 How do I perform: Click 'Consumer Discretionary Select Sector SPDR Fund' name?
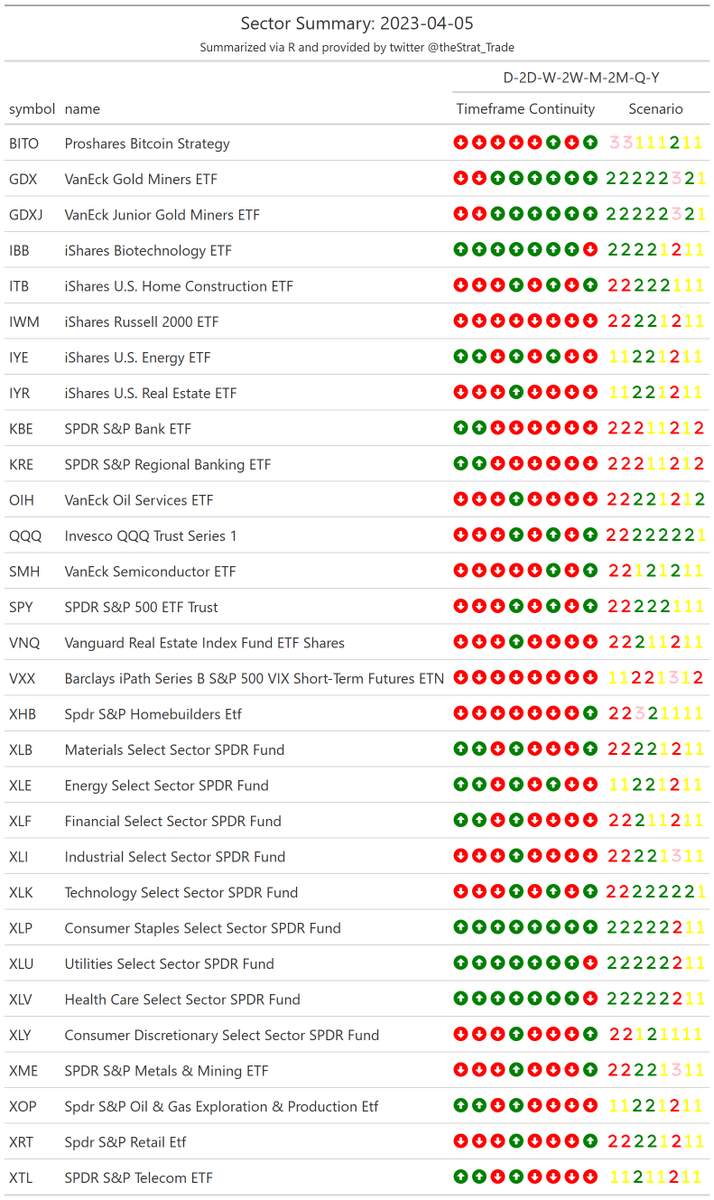(222, 1035)
